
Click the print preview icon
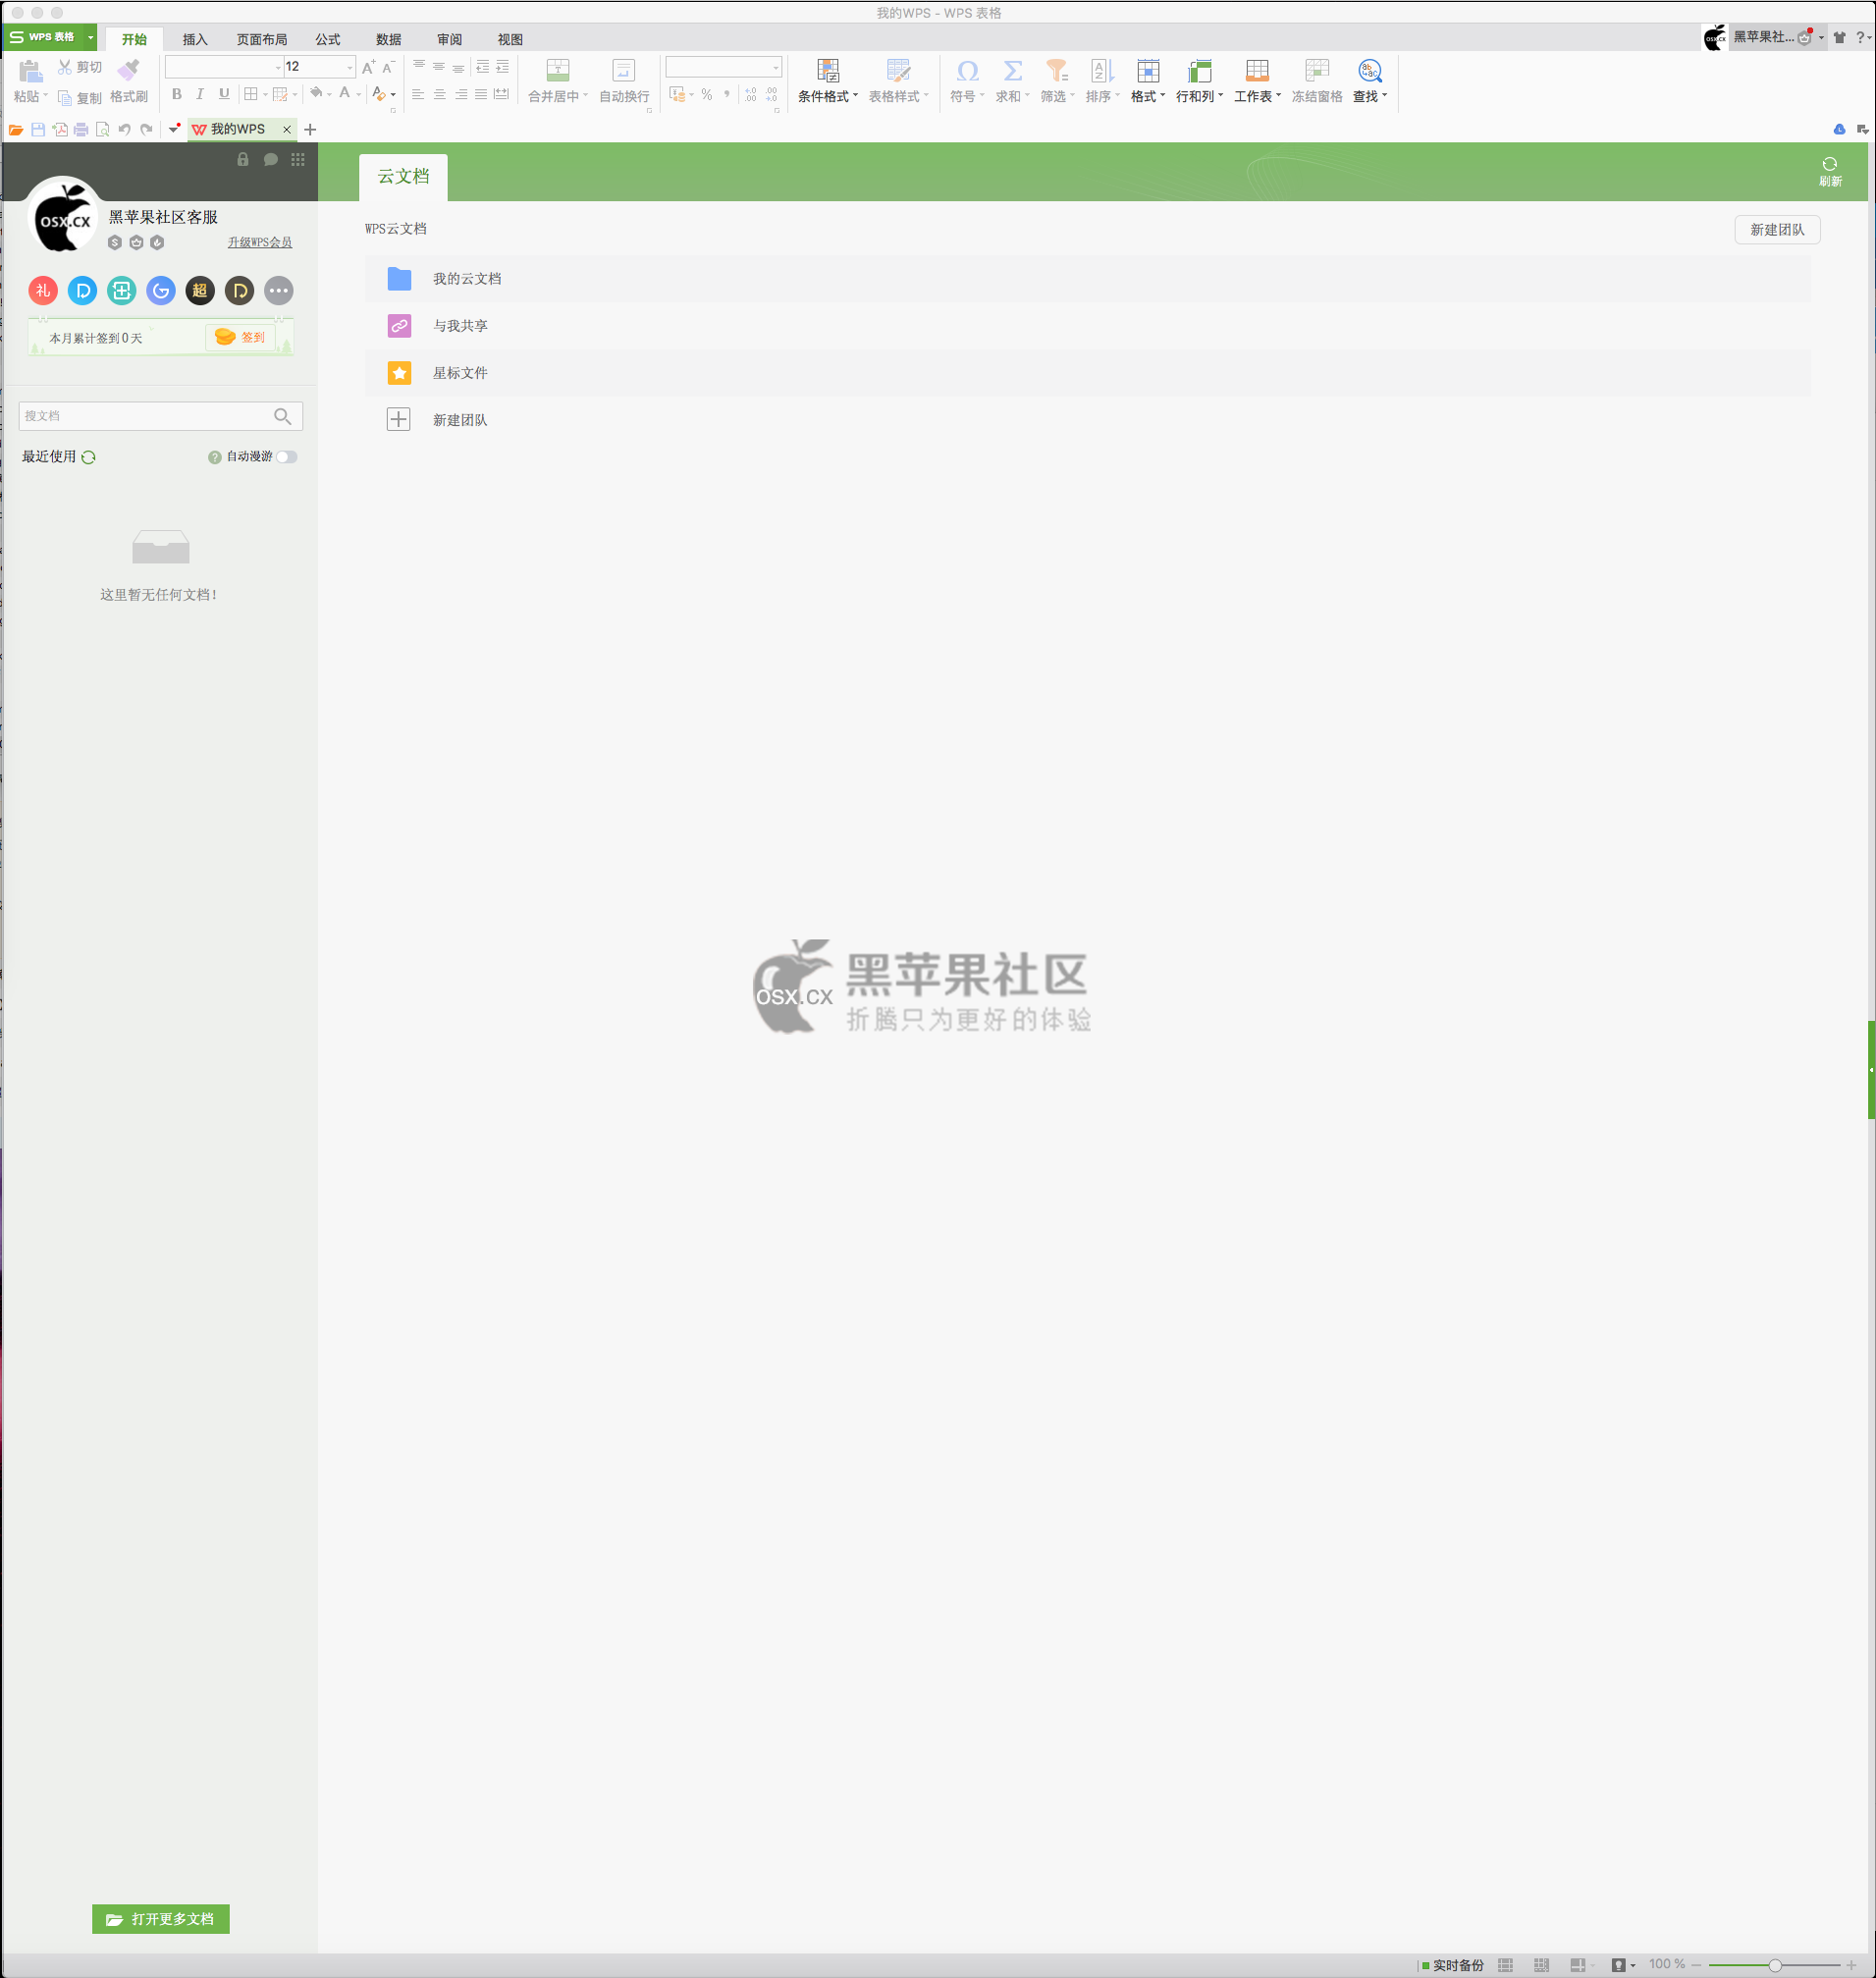(102, 129)
